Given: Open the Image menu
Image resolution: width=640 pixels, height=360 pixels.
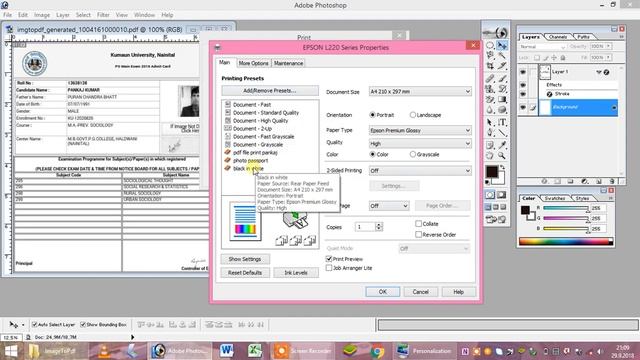Looking at the screenshot, I should click(42, 15).
